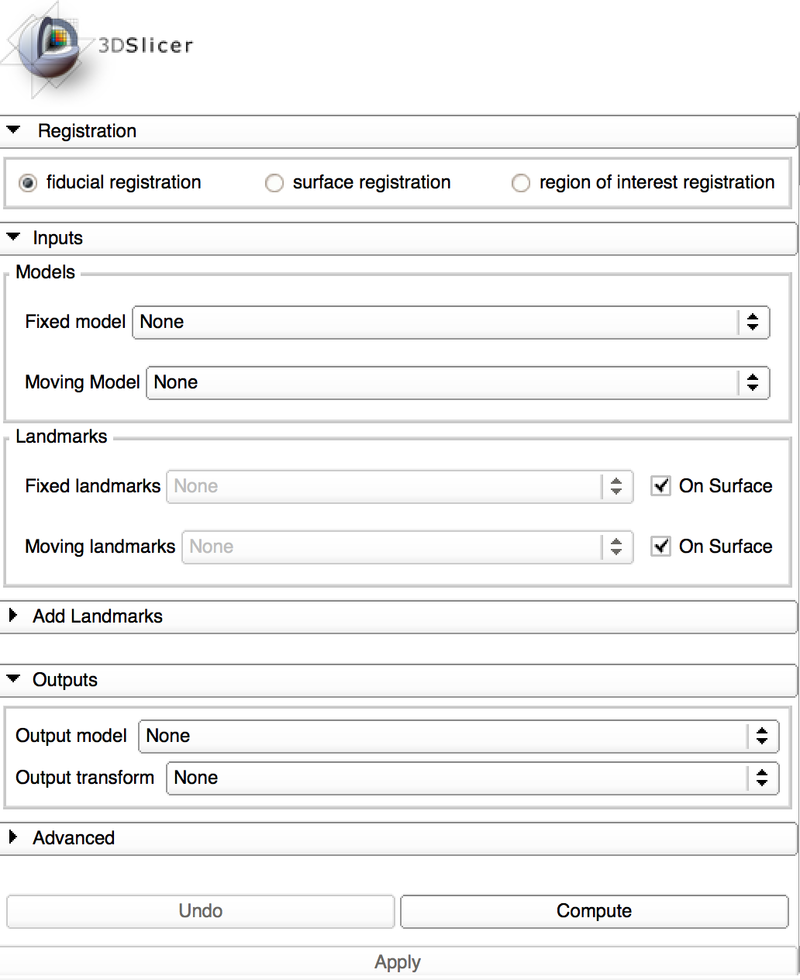Screen dimensions: 800x980
Task: Select the fiducial registration radio button
Action: 25,183
